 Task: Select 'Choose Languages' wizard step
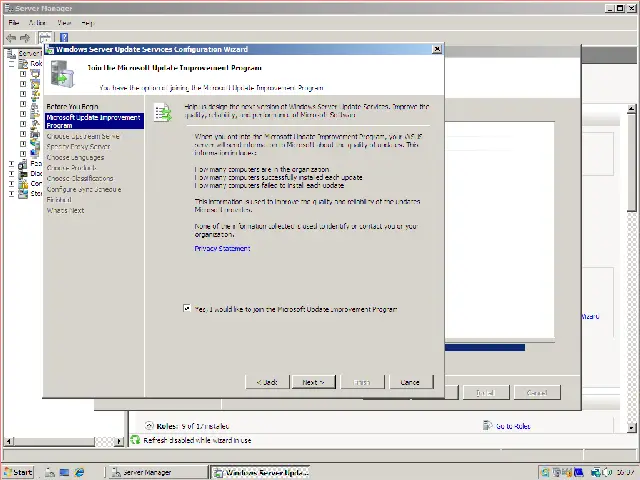pyautogui.click(x=75, y=157)
